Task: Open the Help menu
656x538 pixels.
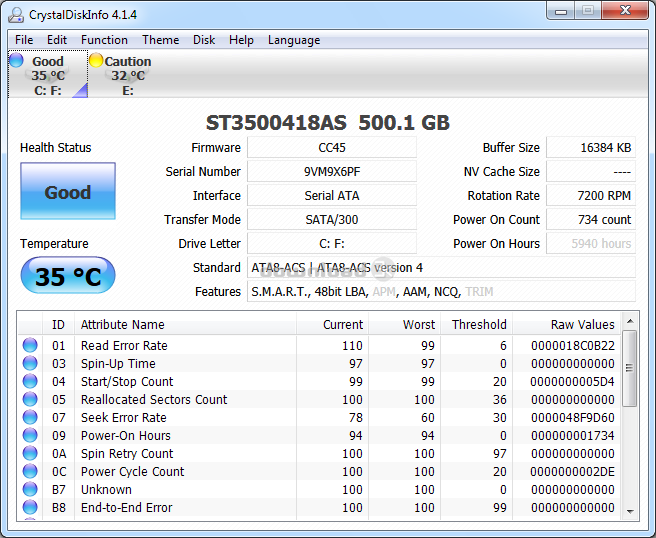Action: (x=241, y=40)
